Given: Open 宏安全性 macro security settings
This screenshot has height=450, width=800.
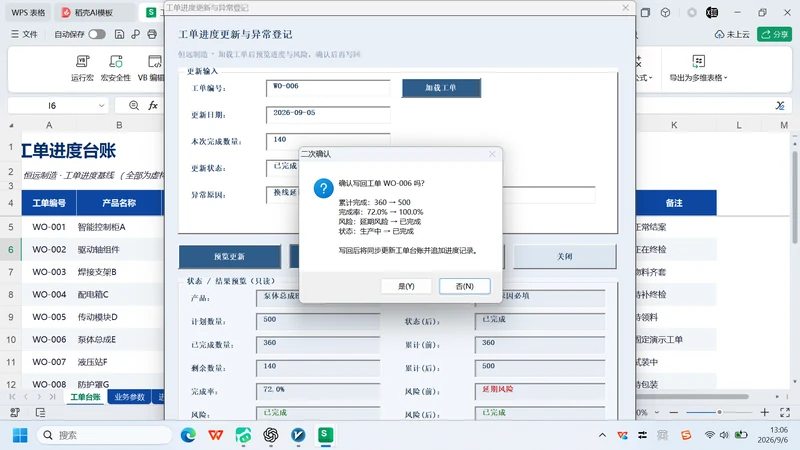Looking at the screenshot, I should coord(116,68).
